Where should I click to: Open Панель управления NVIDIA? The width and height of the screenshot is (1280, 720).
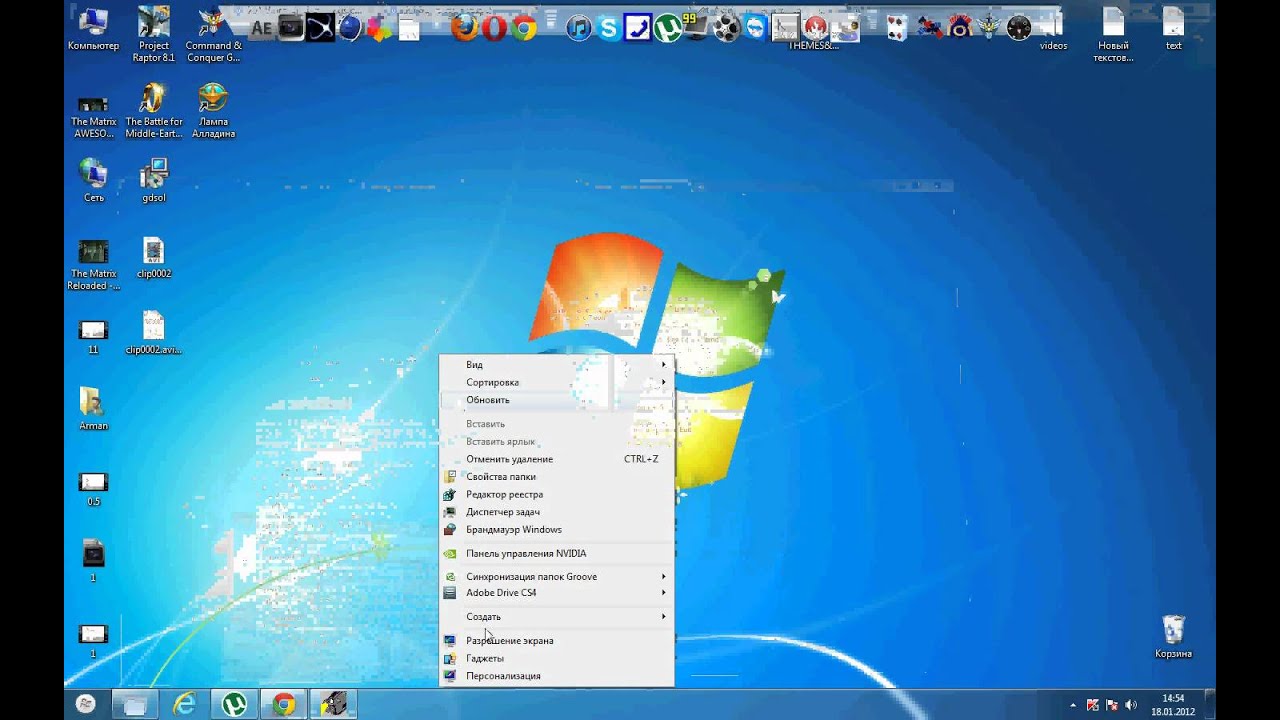tap(557, 553)
